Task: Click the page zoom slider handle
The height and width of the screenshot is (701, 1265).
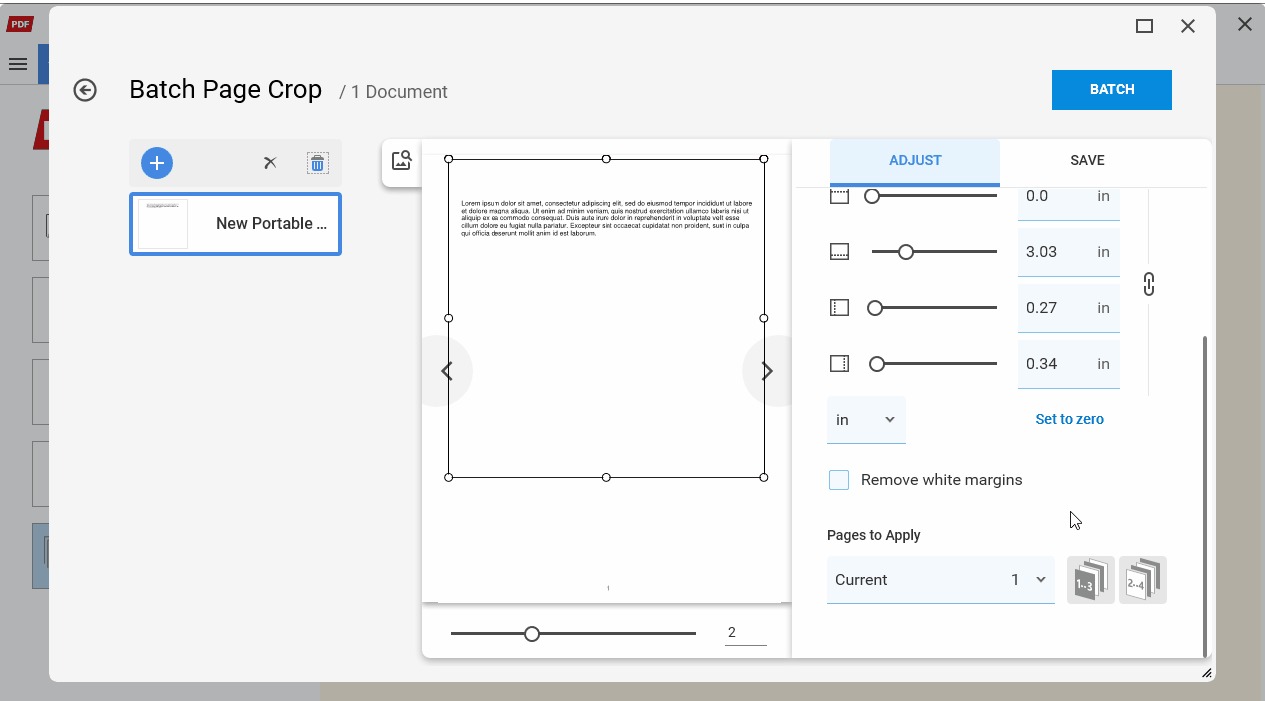Action: (532, 633)
